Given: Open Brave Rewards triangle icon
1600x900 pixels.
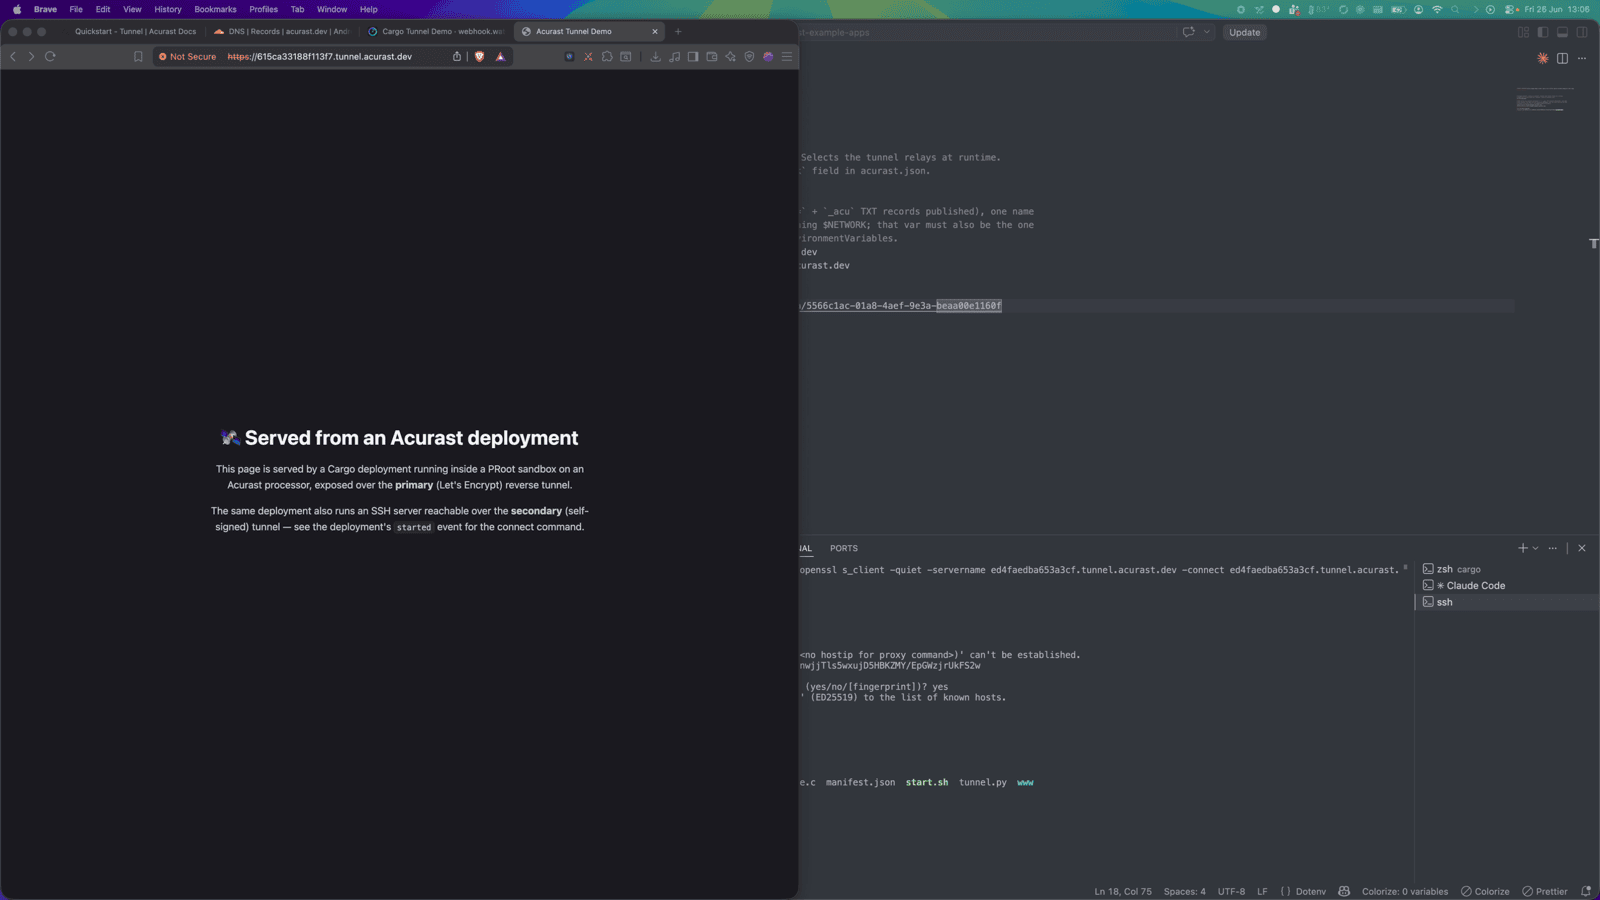Looking at the screenshot, I should [x=500, y=57].
